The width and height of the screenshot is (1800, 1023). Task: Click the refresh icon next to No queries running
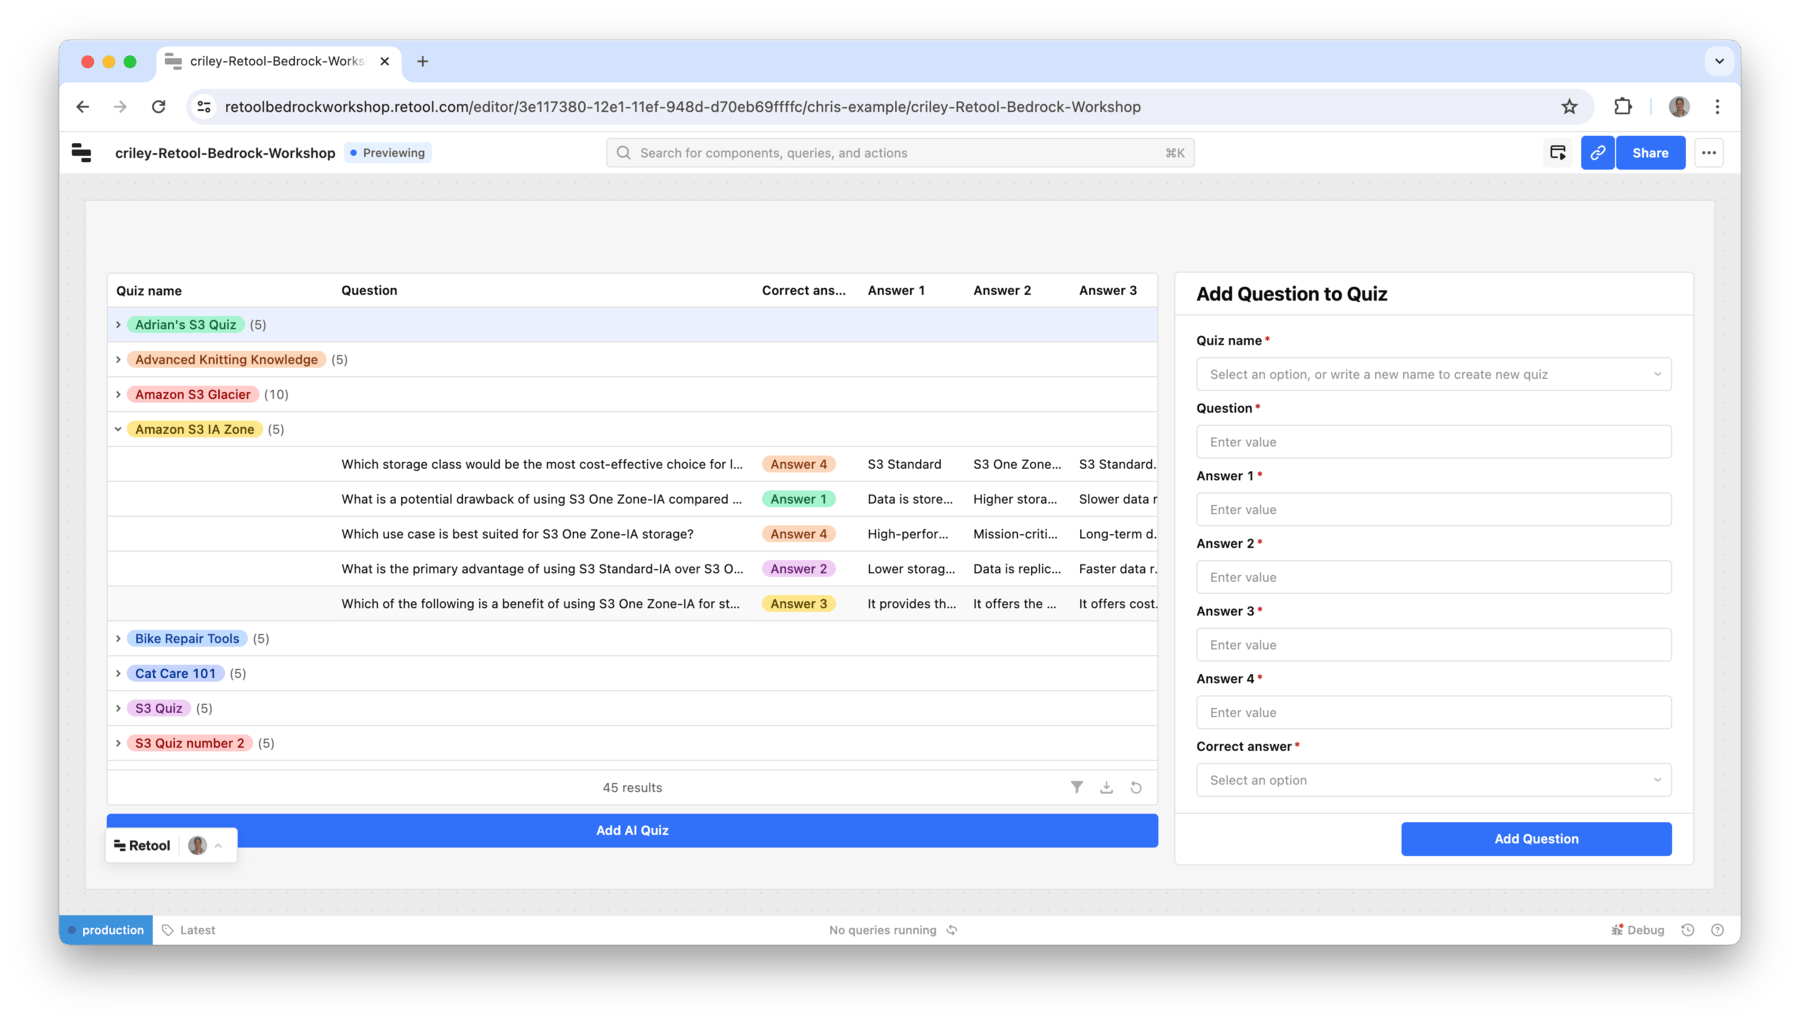[x=952, y=930]
